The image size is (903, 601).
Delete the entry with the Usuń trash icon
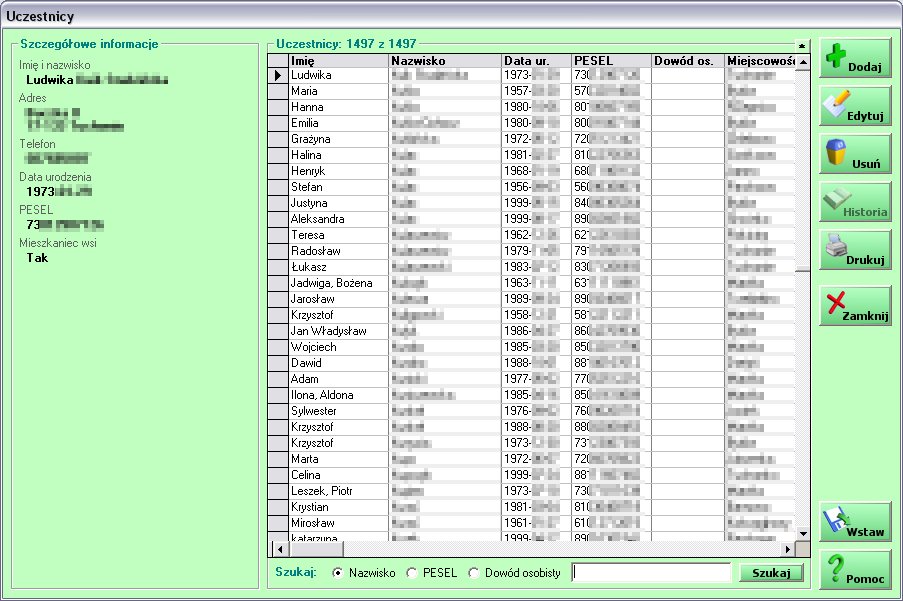855,155
